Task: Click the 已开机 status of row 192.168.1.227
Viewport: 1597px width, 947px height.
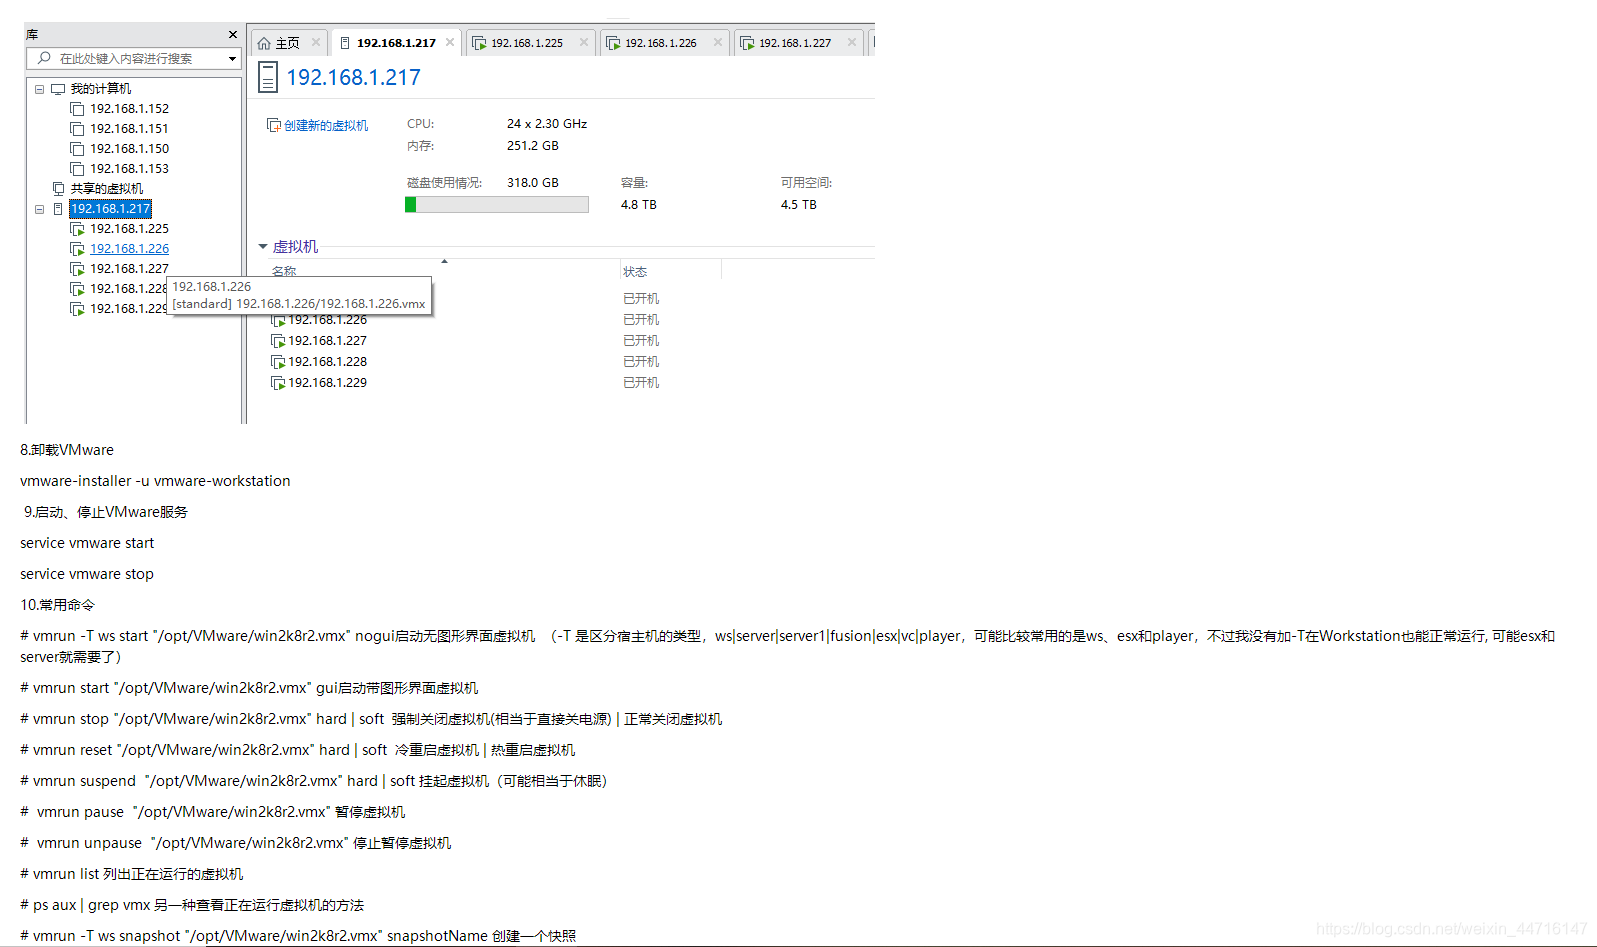Action: [641, 341]
